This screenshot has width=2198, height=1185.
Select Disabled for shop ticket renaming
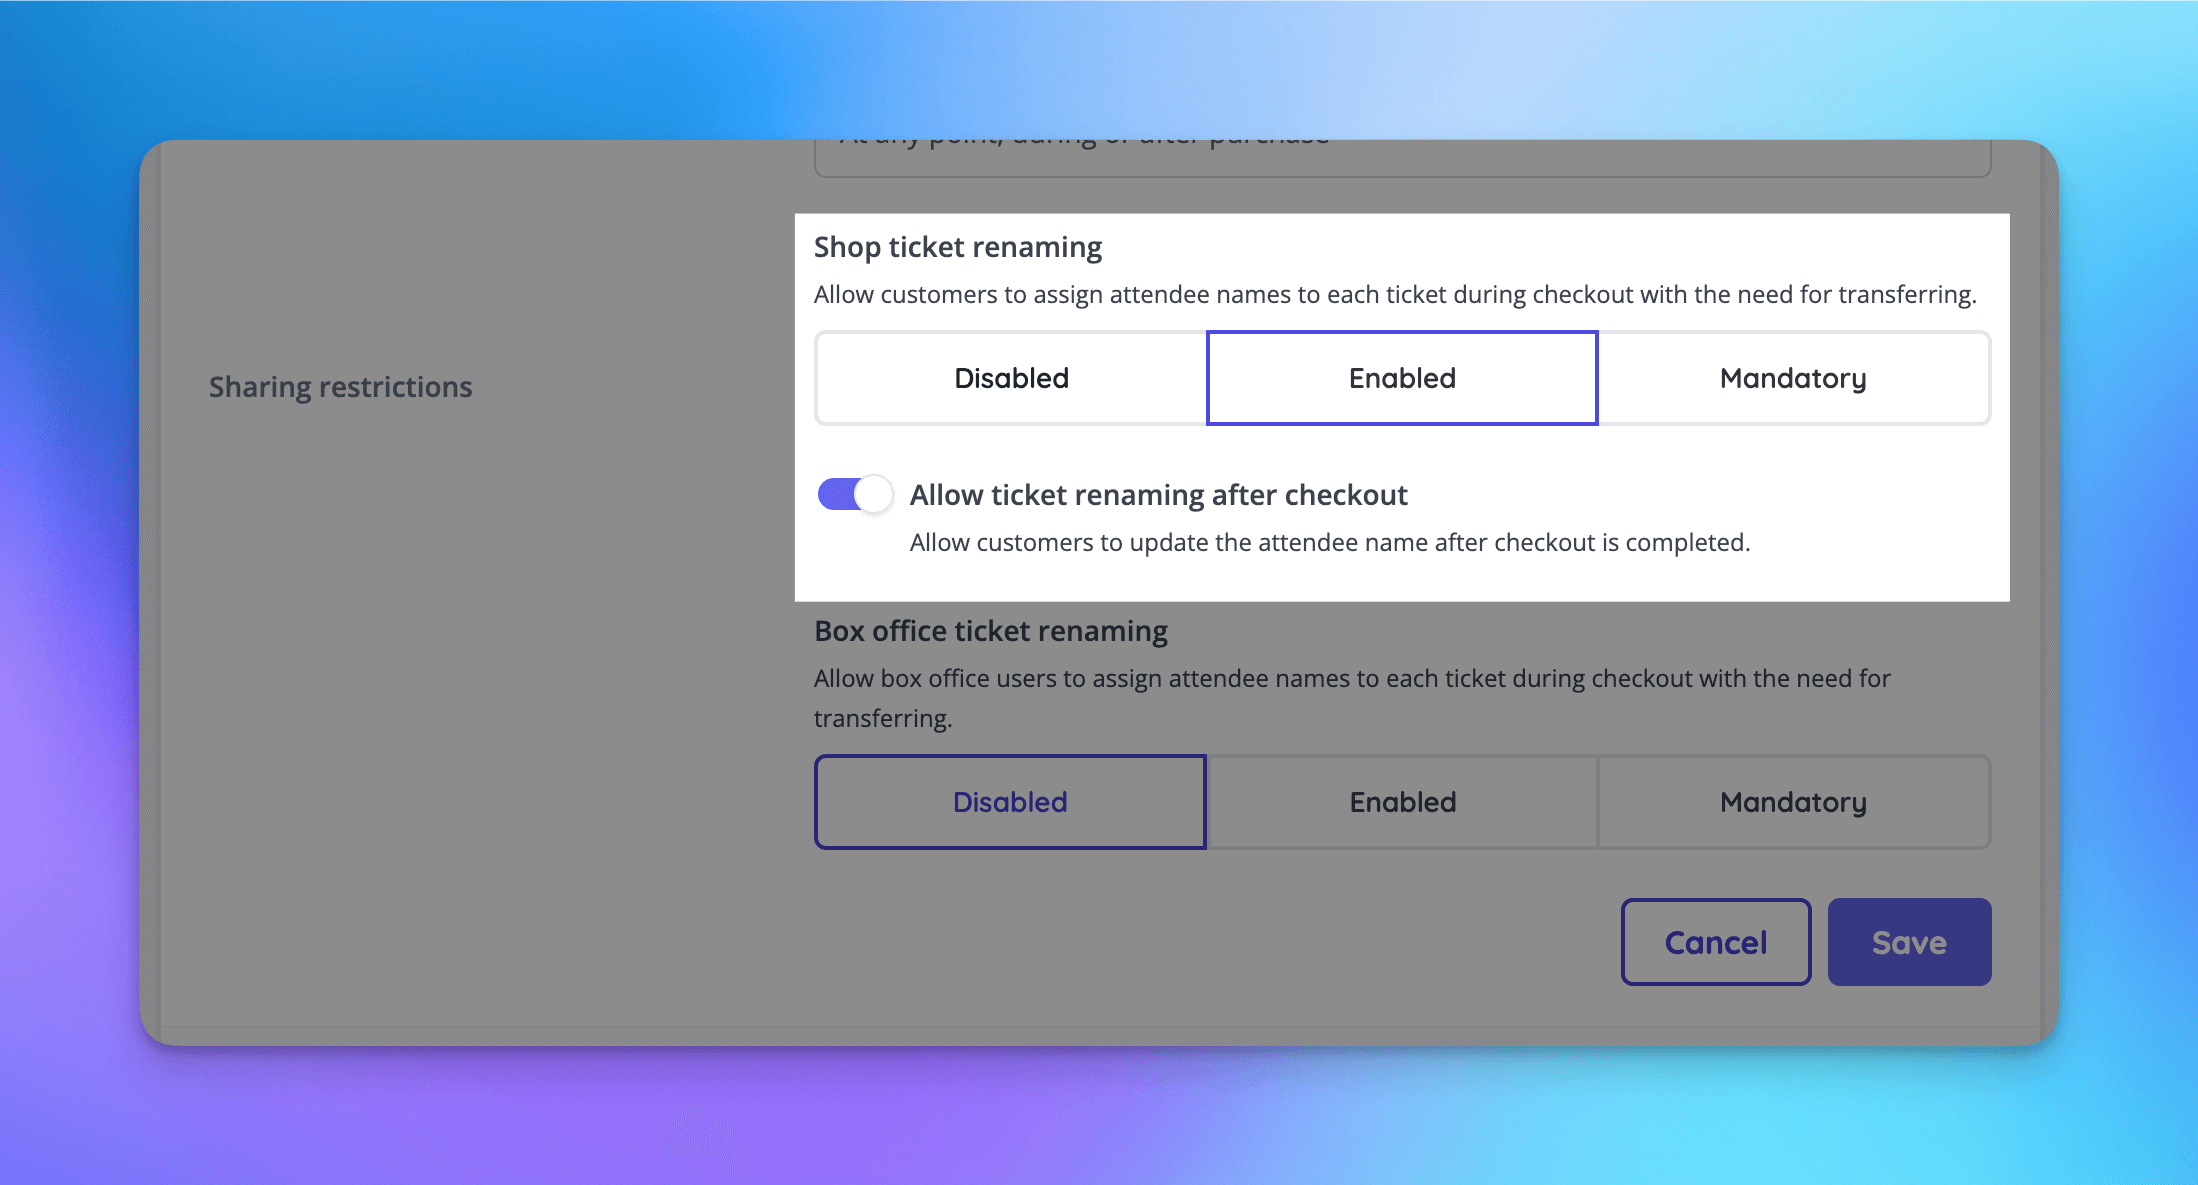[x=1010, y=378]
